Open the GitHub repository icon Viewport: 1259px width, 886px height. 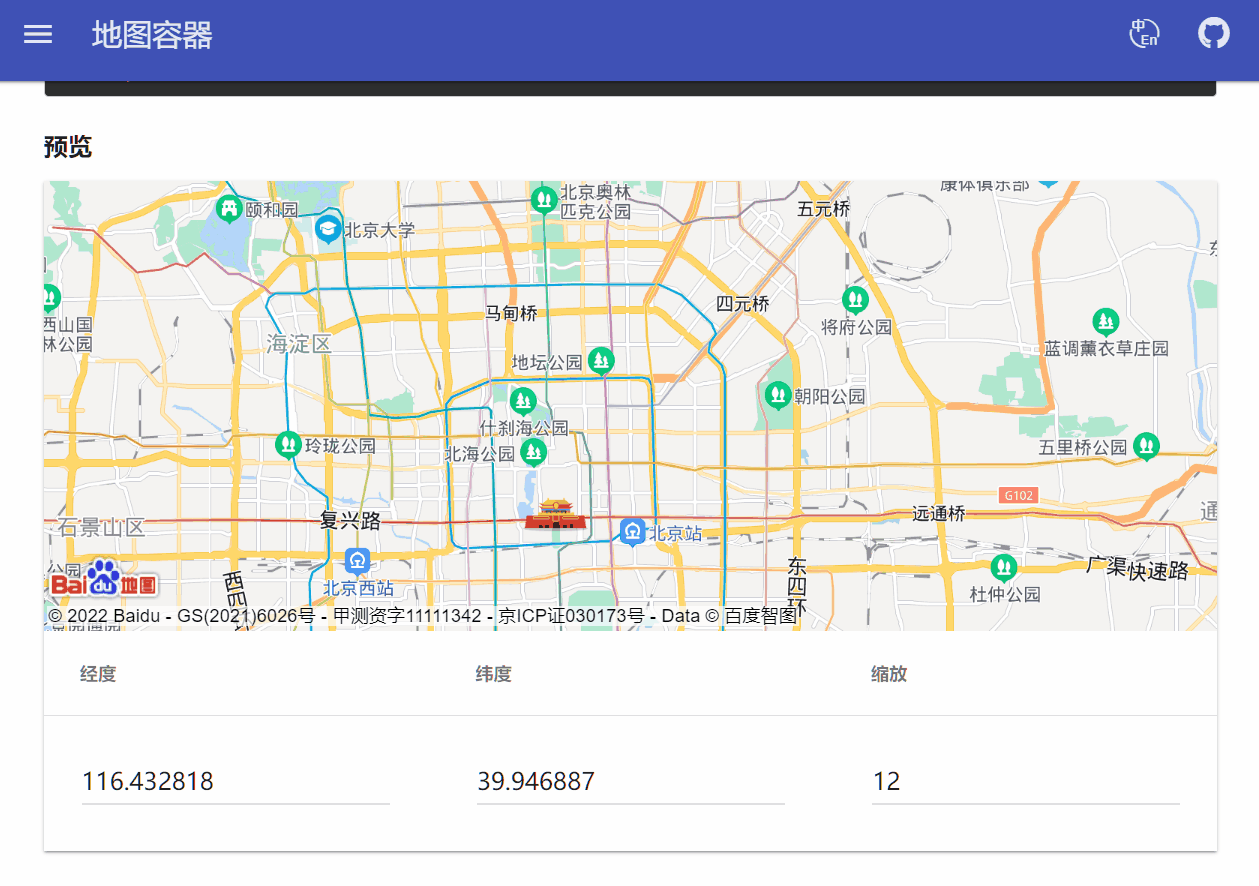pyautogui.click(x=1213, y=34)
